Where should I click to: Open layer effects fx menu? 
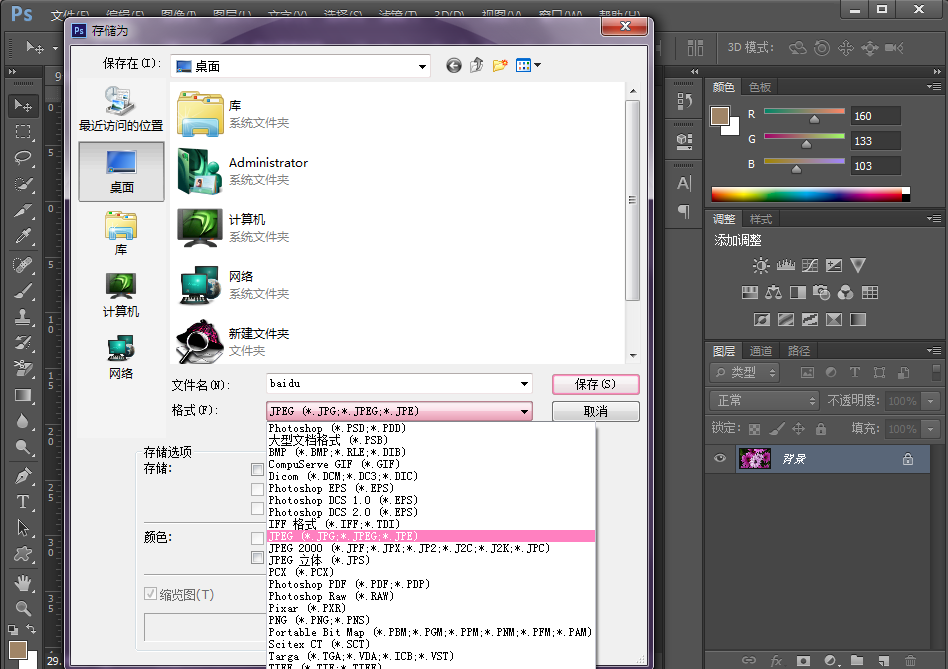[776, 661]
